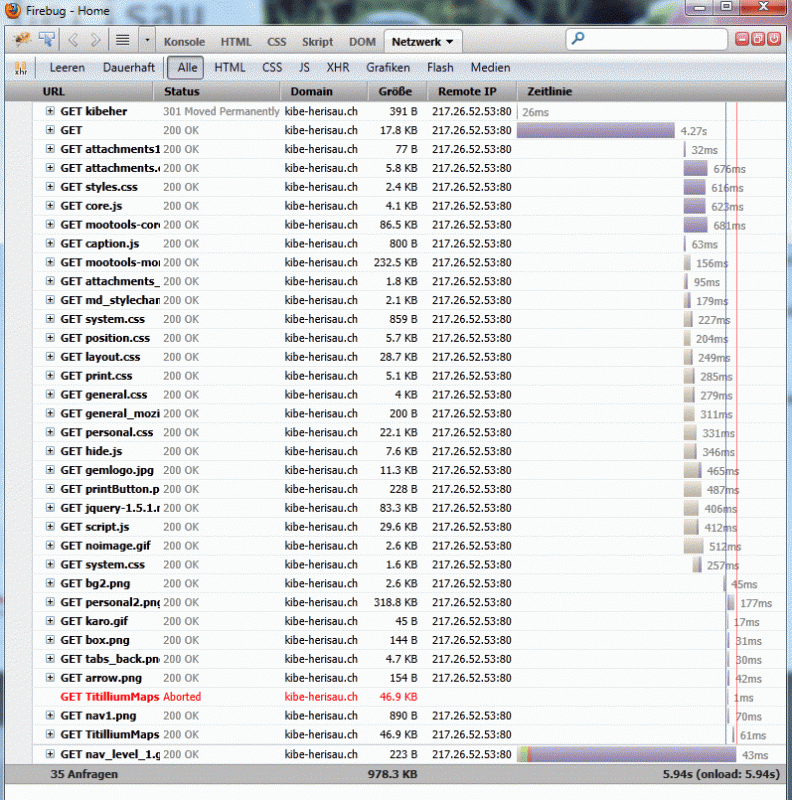Go back with the left arrow icon
The height and width of the screenshot is (800, 792).
tap(73, 40)
